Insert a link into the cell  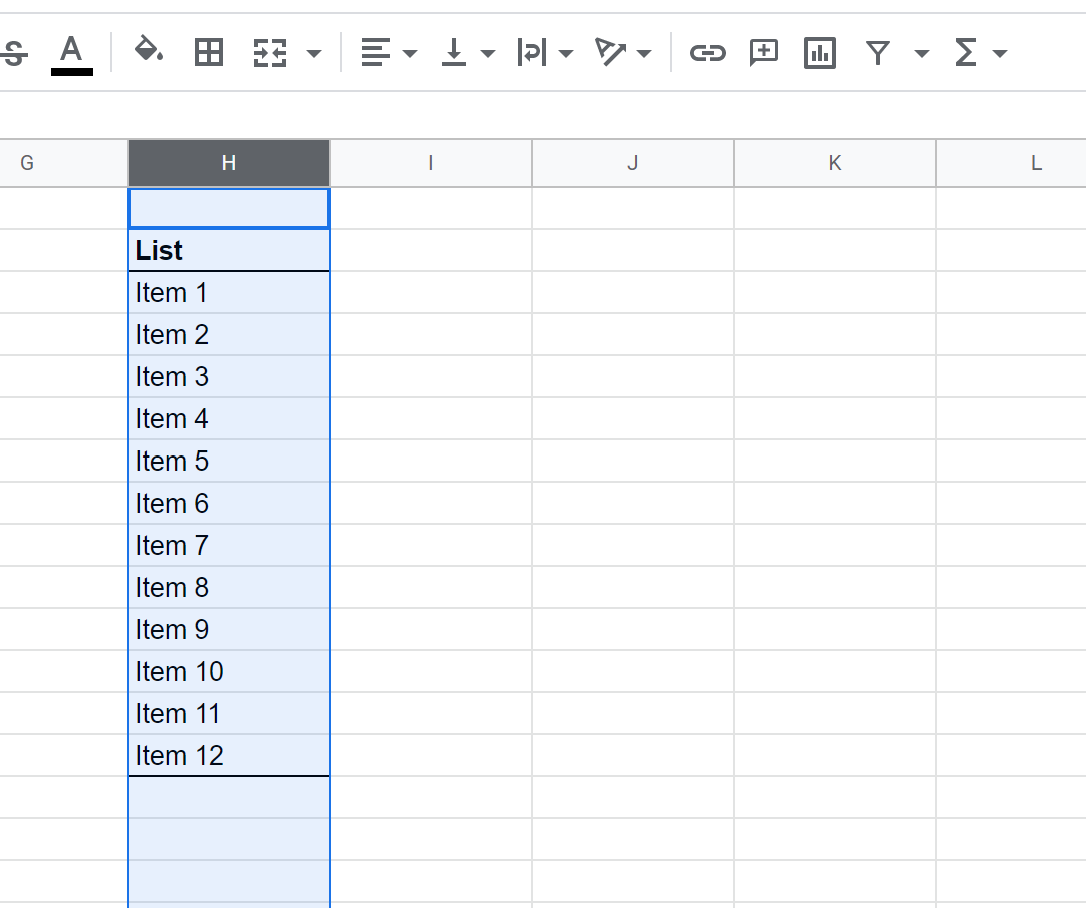click(707, 53)
